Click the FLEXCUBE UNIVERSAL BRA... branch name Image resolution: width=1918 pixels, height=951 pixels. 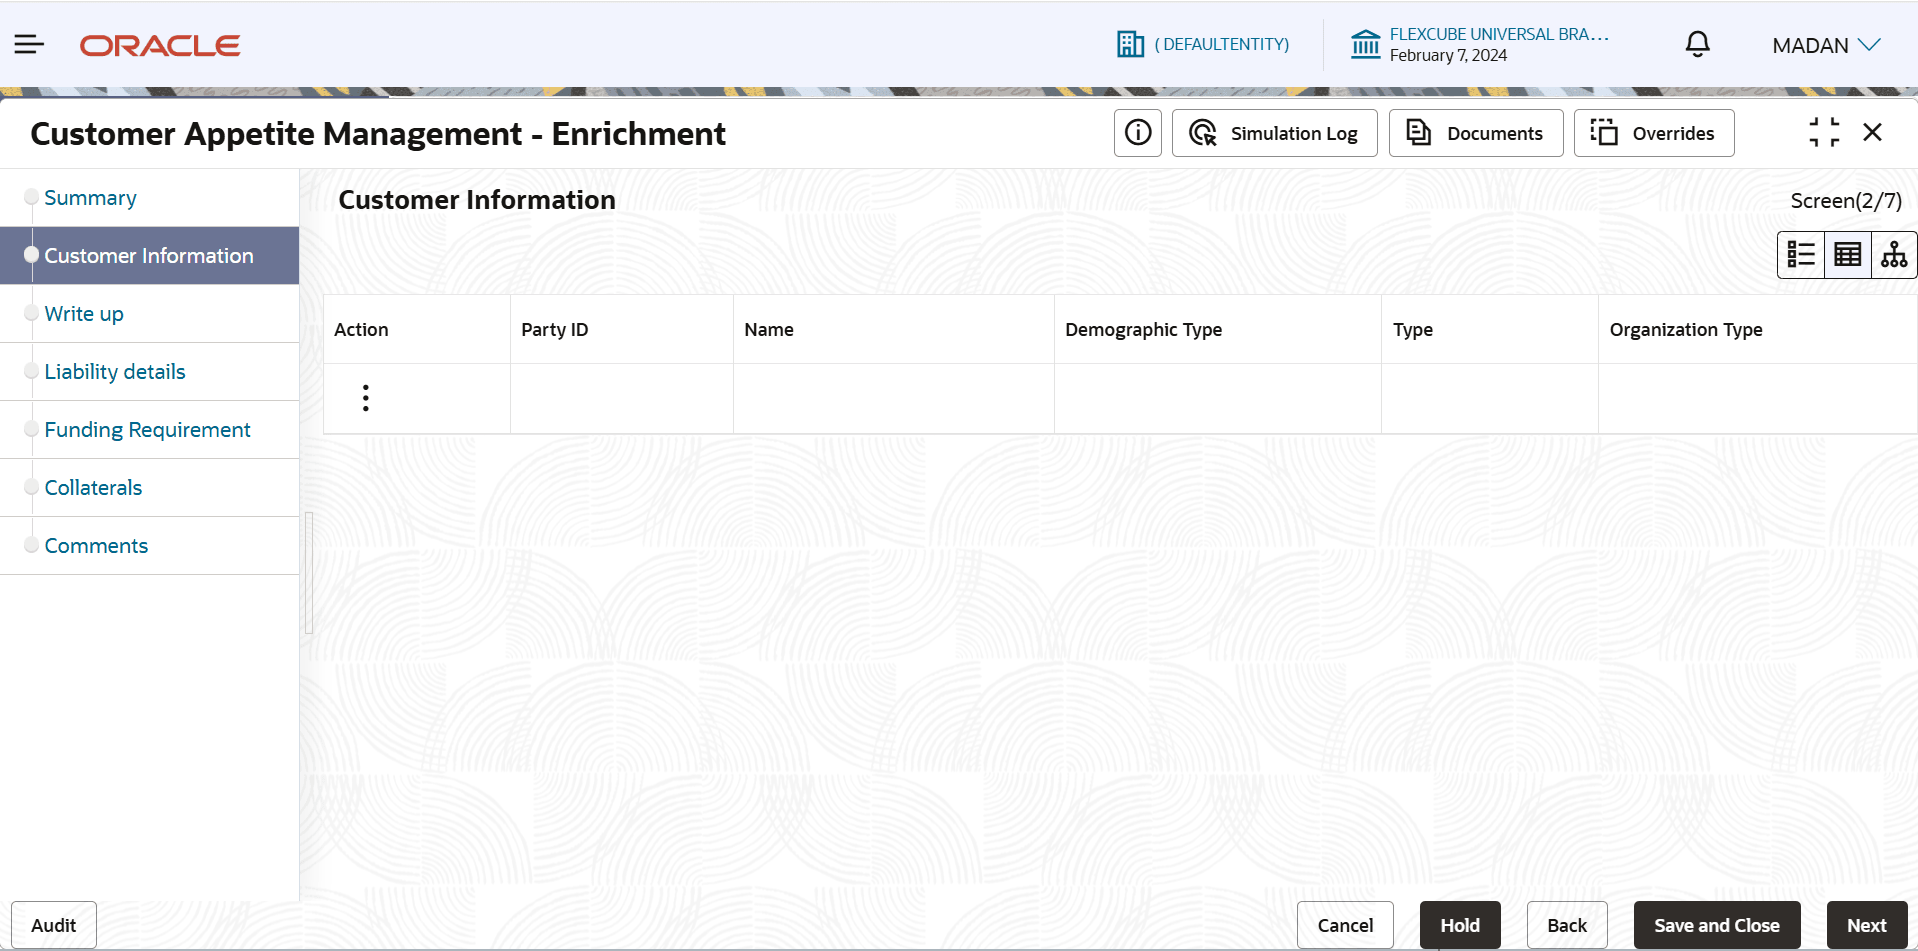pyautogui.click(x=1499, y=34)
